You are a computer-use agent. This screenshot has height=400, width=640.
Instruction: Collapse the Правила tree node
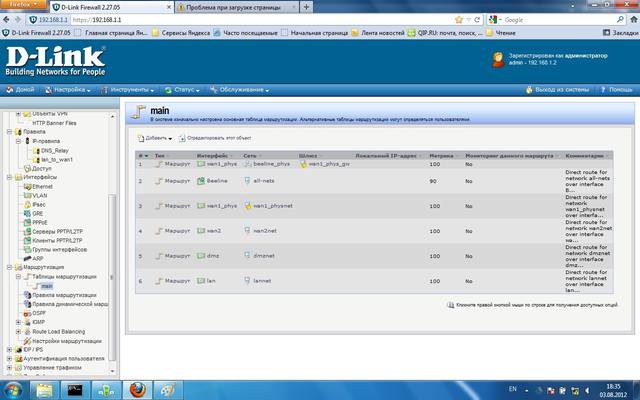(x=9, y=131)
